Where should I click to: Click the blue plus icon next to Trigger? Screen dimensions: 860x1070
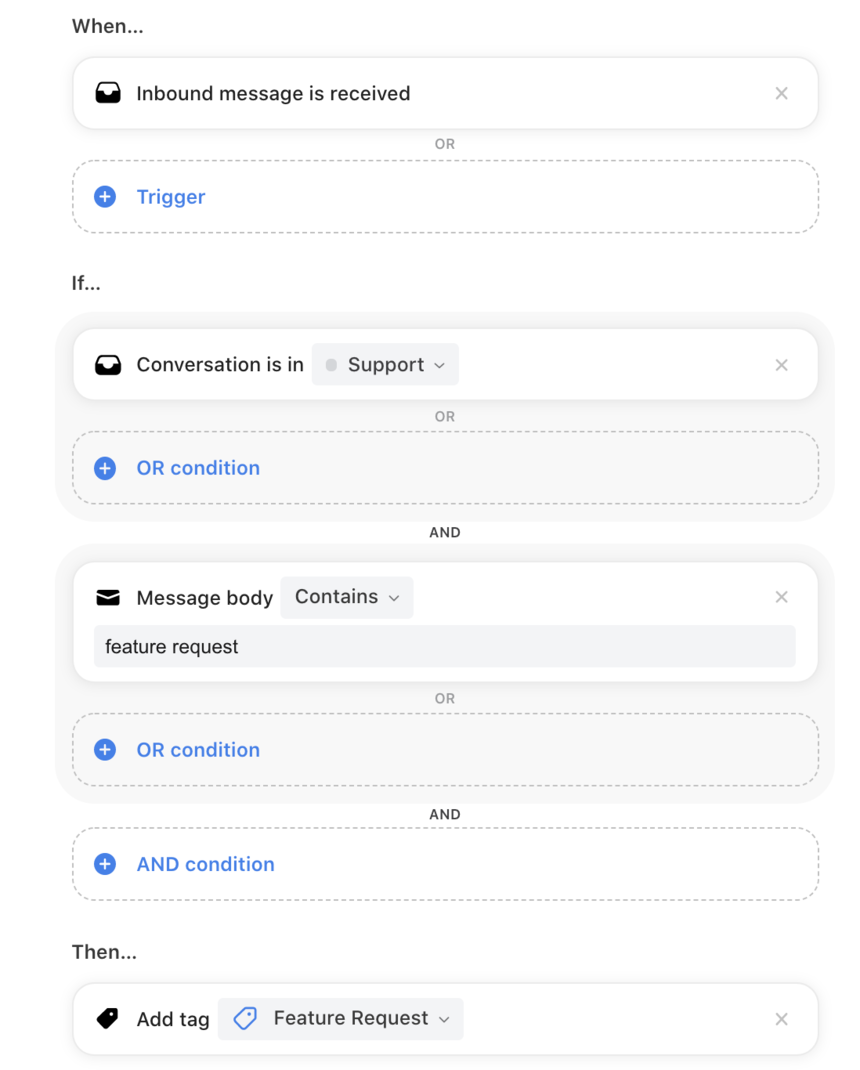[x=104, y=197]
